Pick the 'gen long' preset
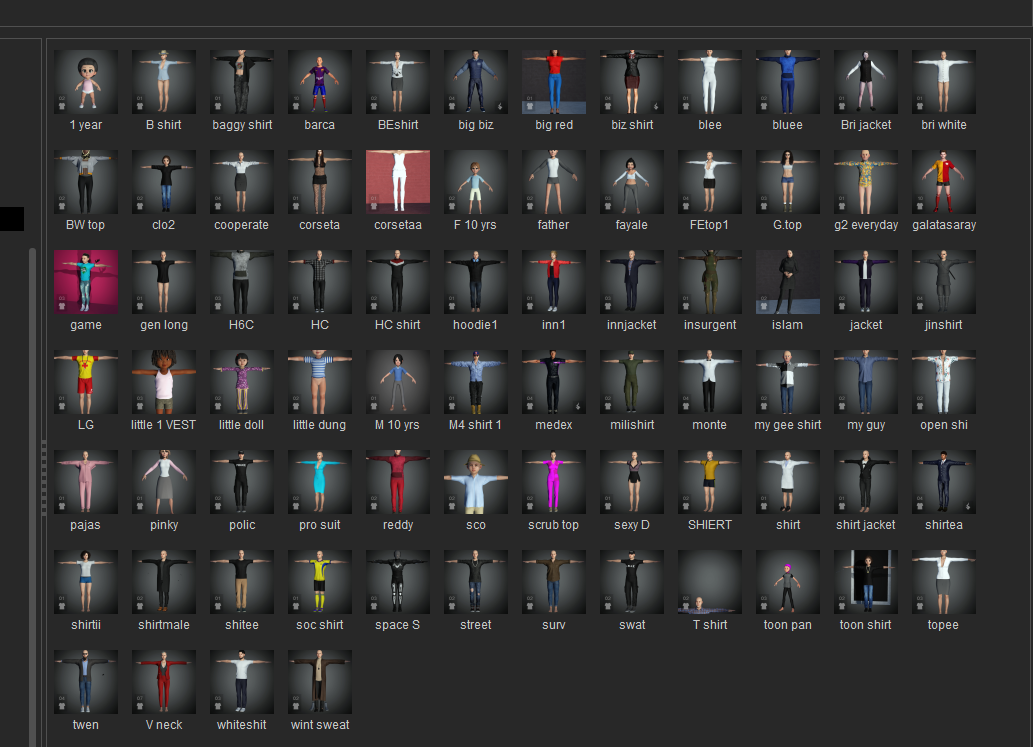Image resolution: width=1033 pixels, height=747 pixels. [x=163, y=282]
